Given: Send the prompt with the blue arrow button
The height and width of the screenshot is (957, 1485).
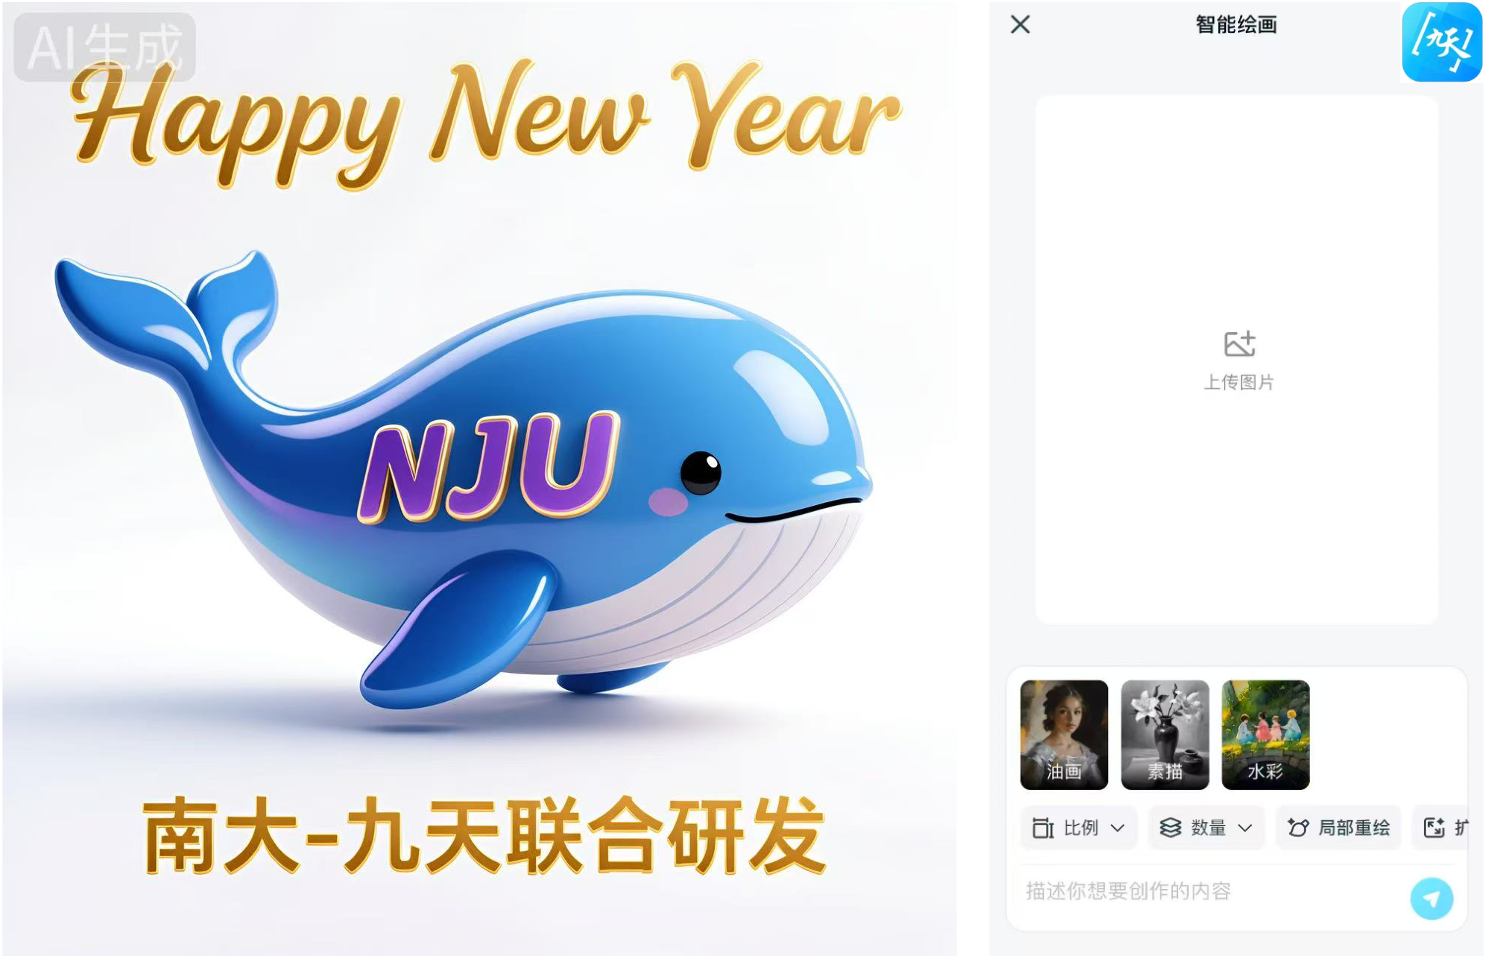Looking at the screenshot, I should click(x=1432, y=898).
